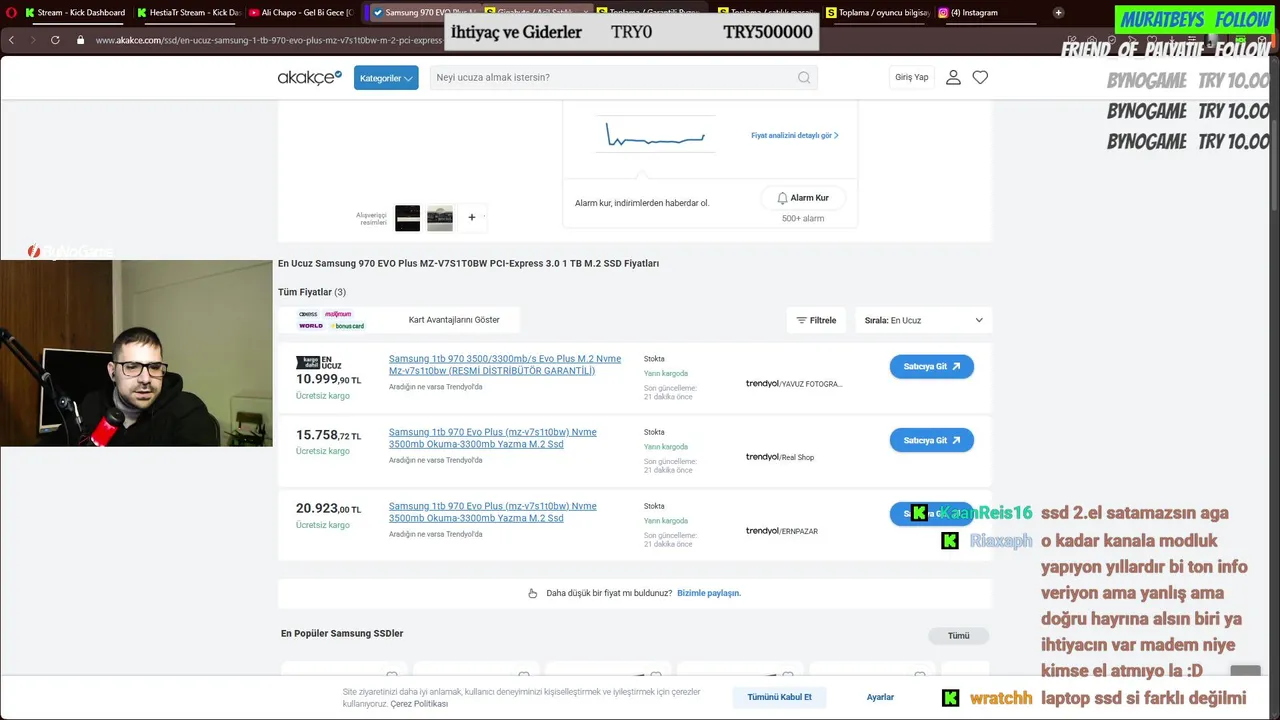This screenshot has width=1280, height=720.
Task: Open the first shopper image thumbnail
Action: point(408,218)
